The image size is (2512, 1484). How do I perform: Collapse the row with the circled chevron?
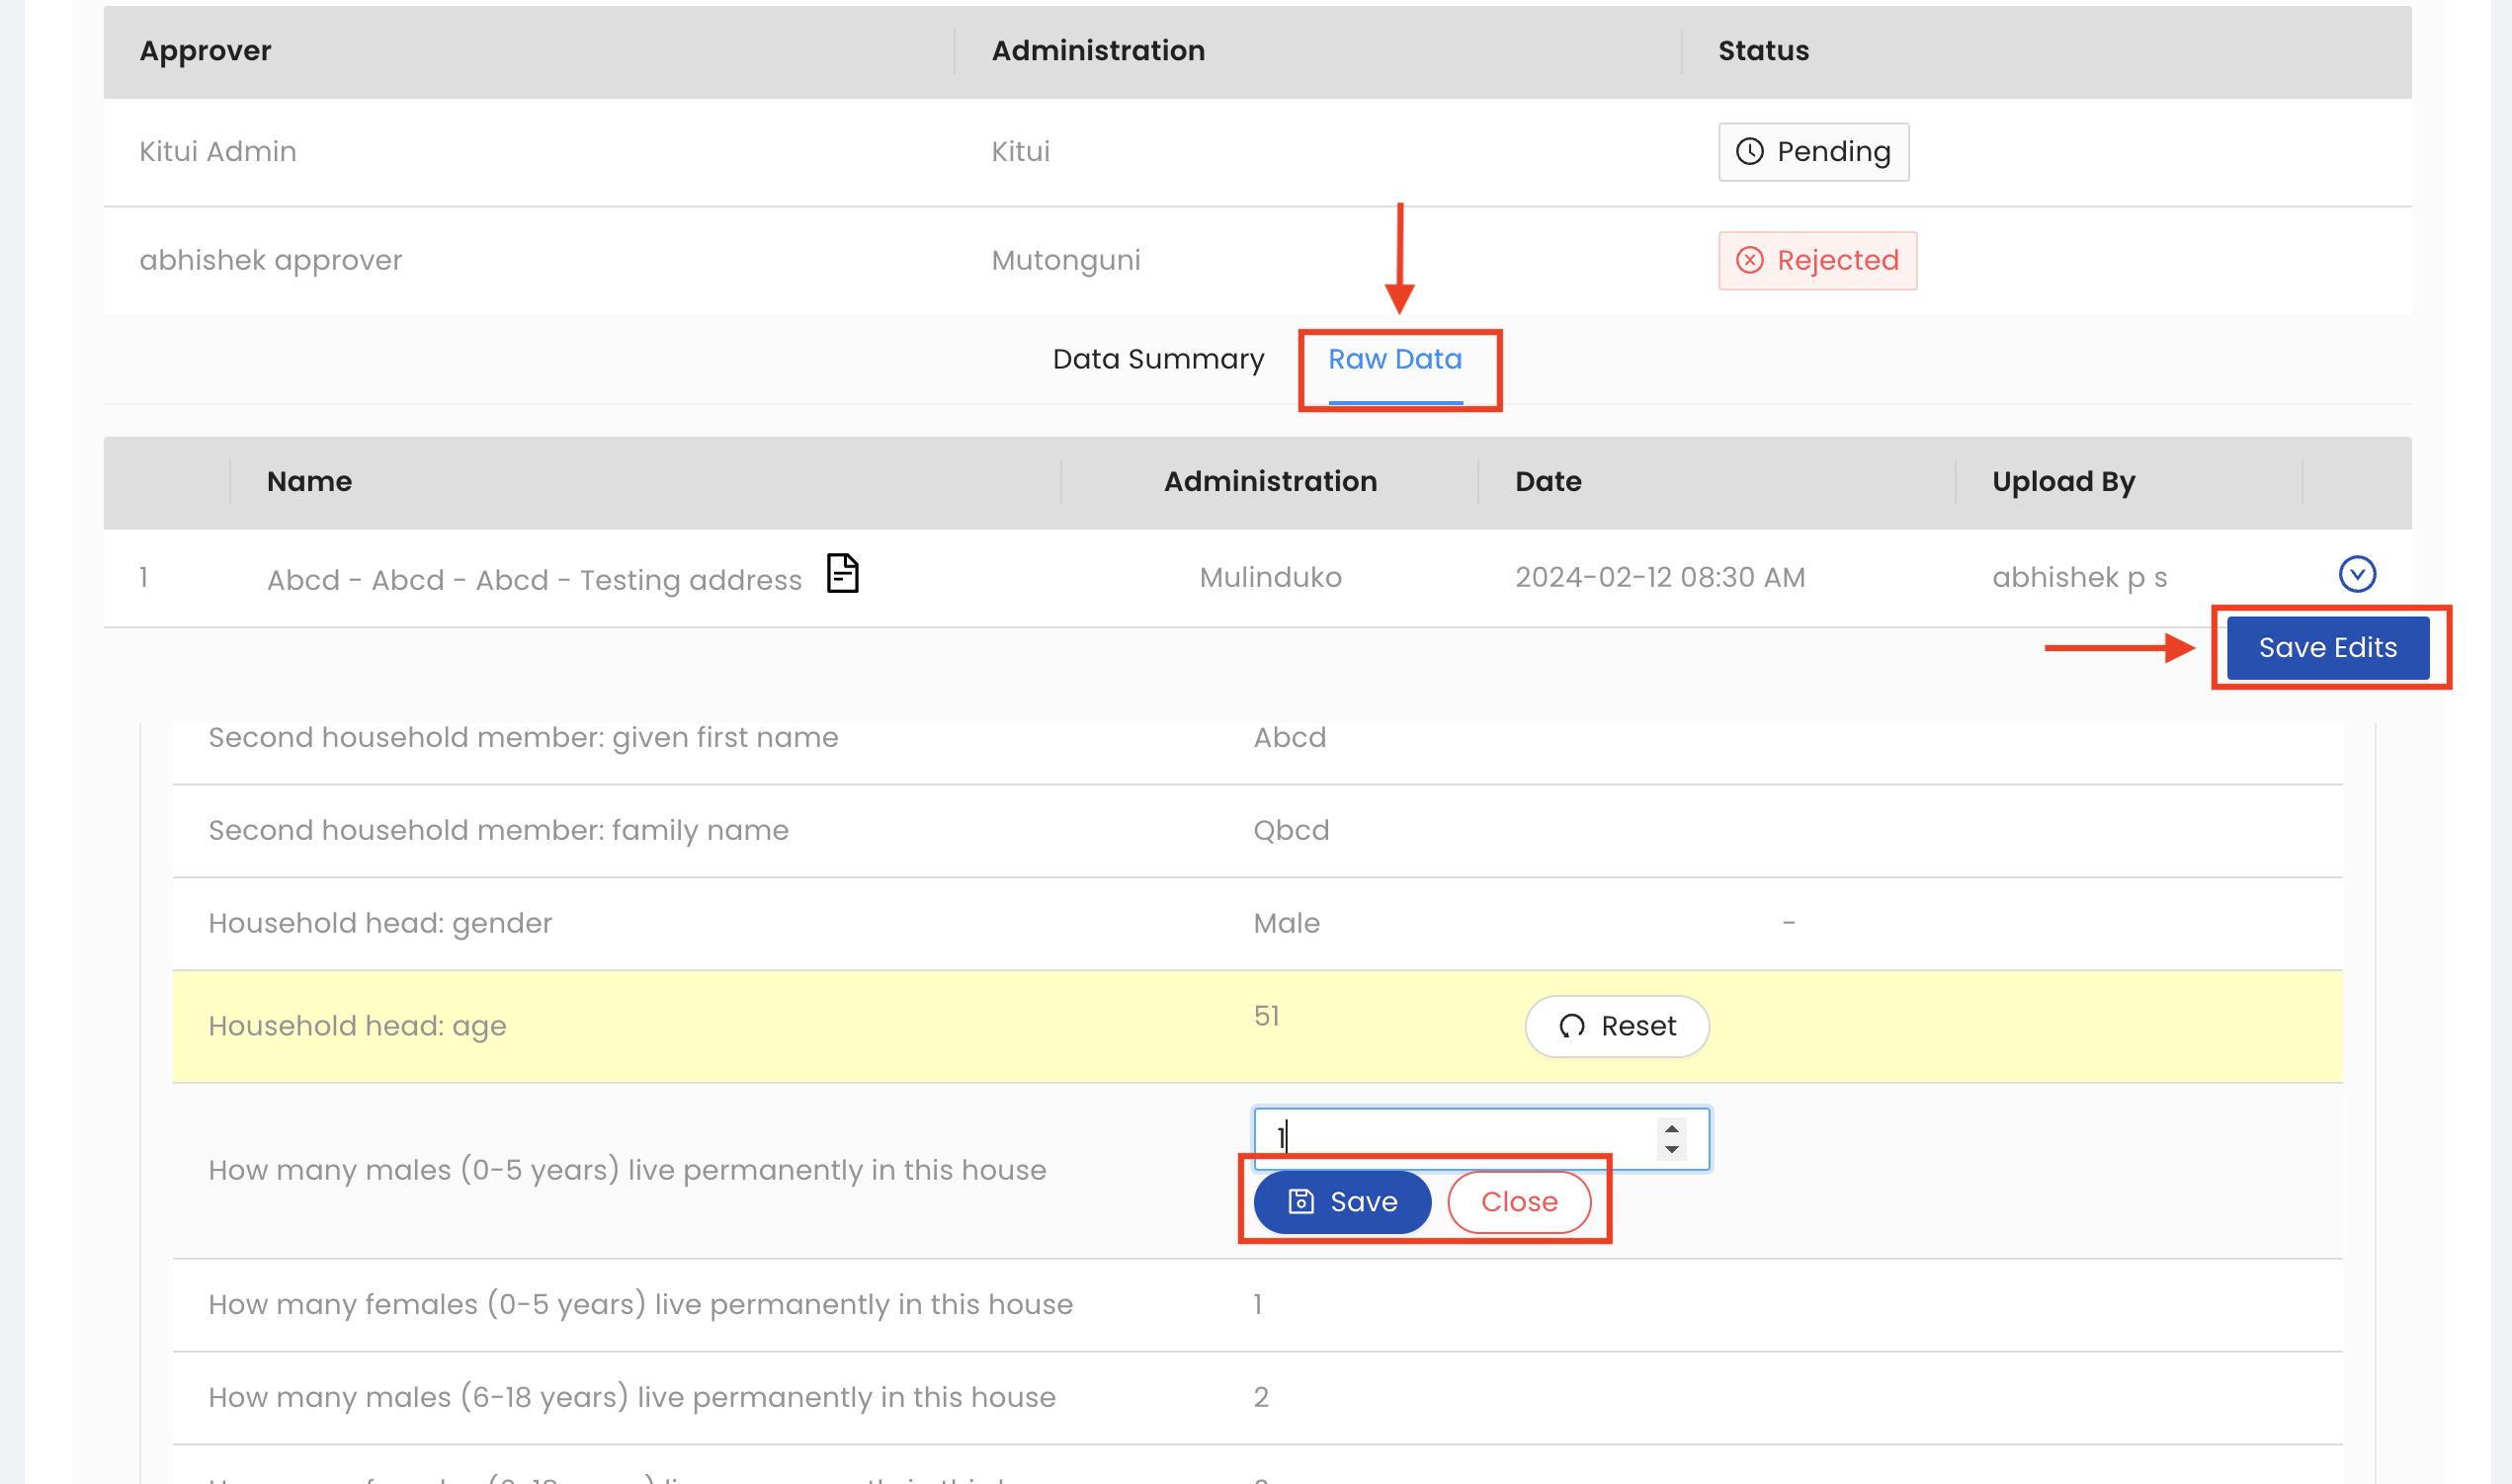click(2356, 575)
